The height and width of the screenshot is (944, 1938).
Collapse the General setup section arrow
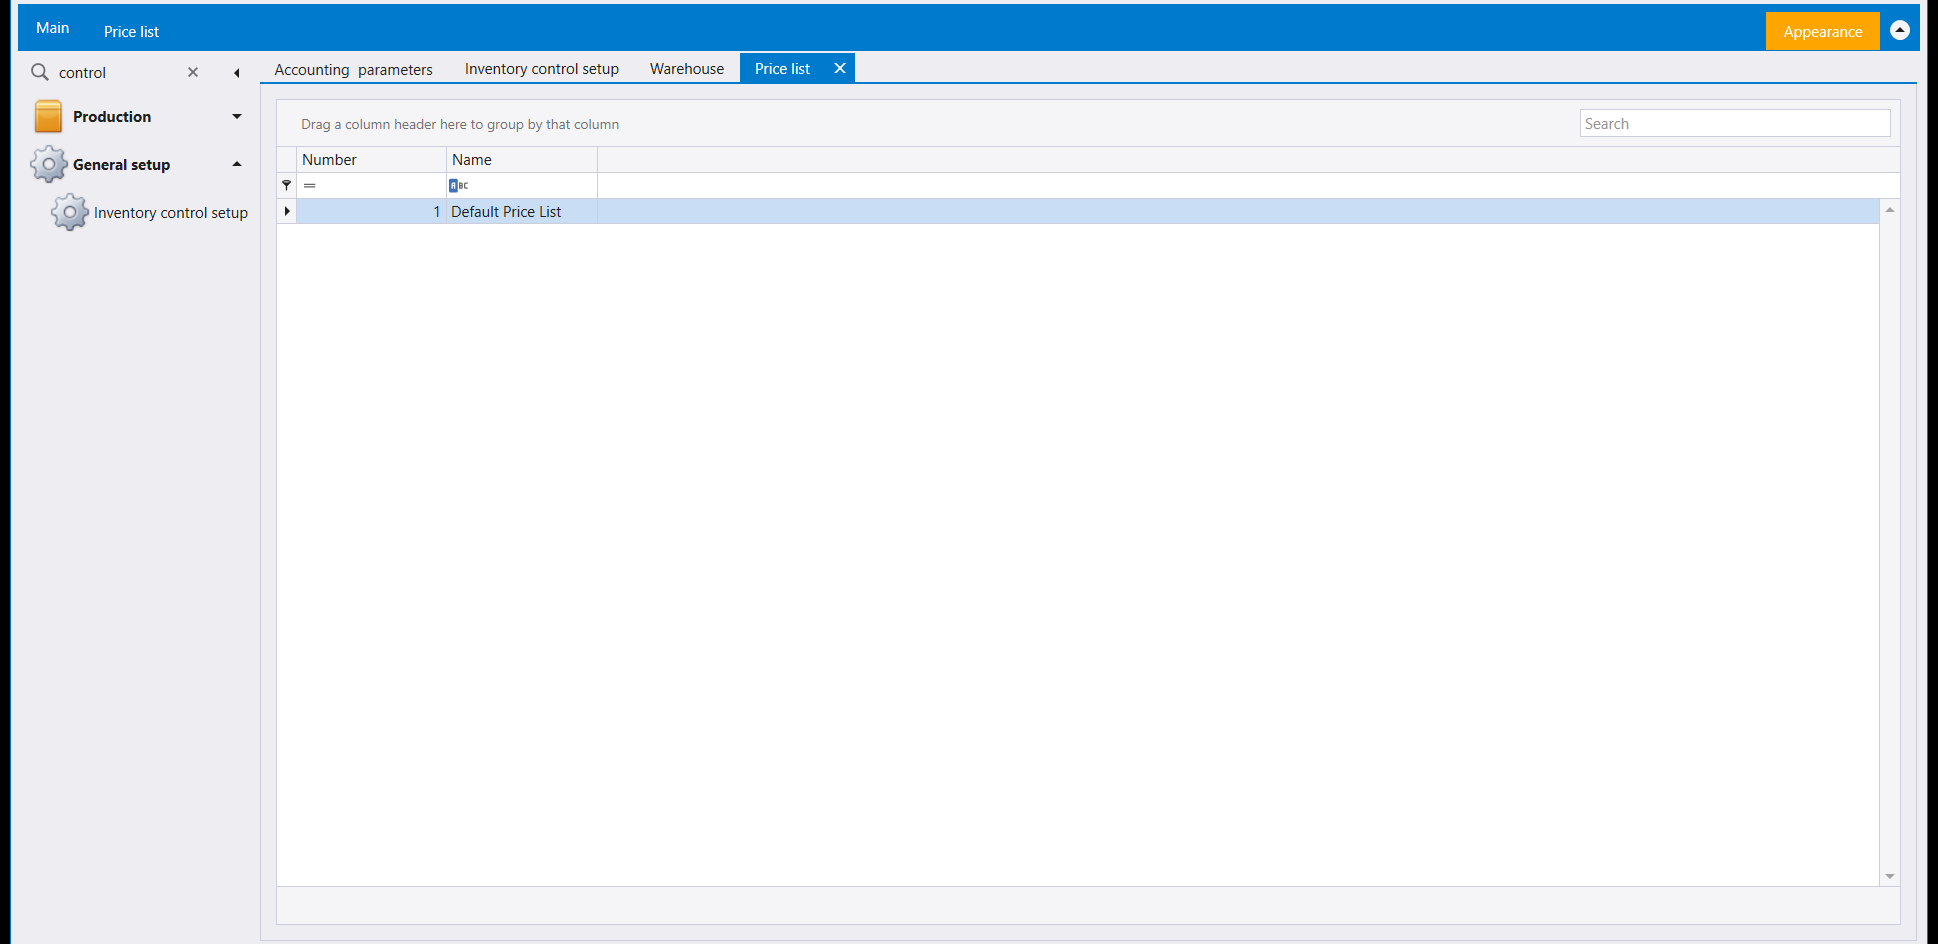pos(237,164)
